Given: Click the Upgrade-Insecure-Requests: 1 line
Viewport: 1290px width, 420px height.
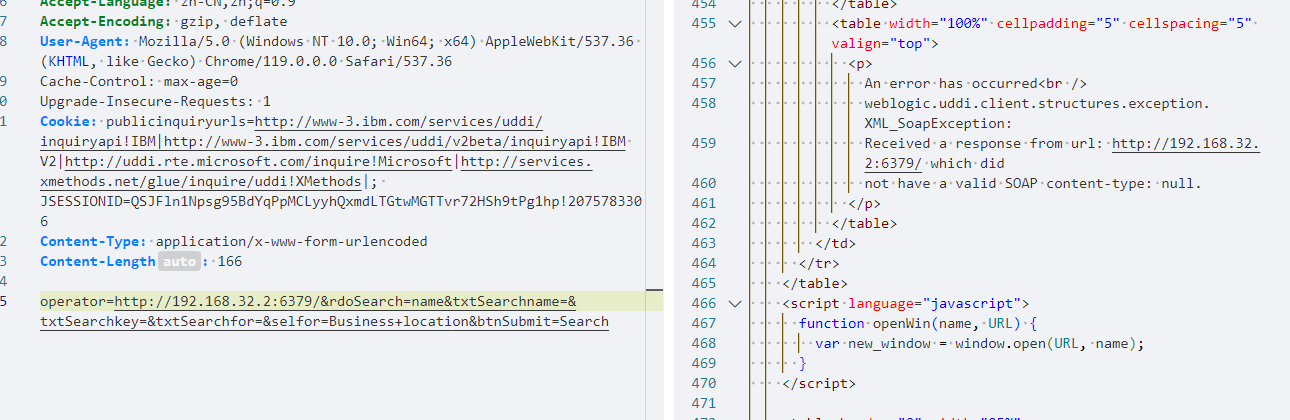Looking at the screenshot, I should [155, 102].
